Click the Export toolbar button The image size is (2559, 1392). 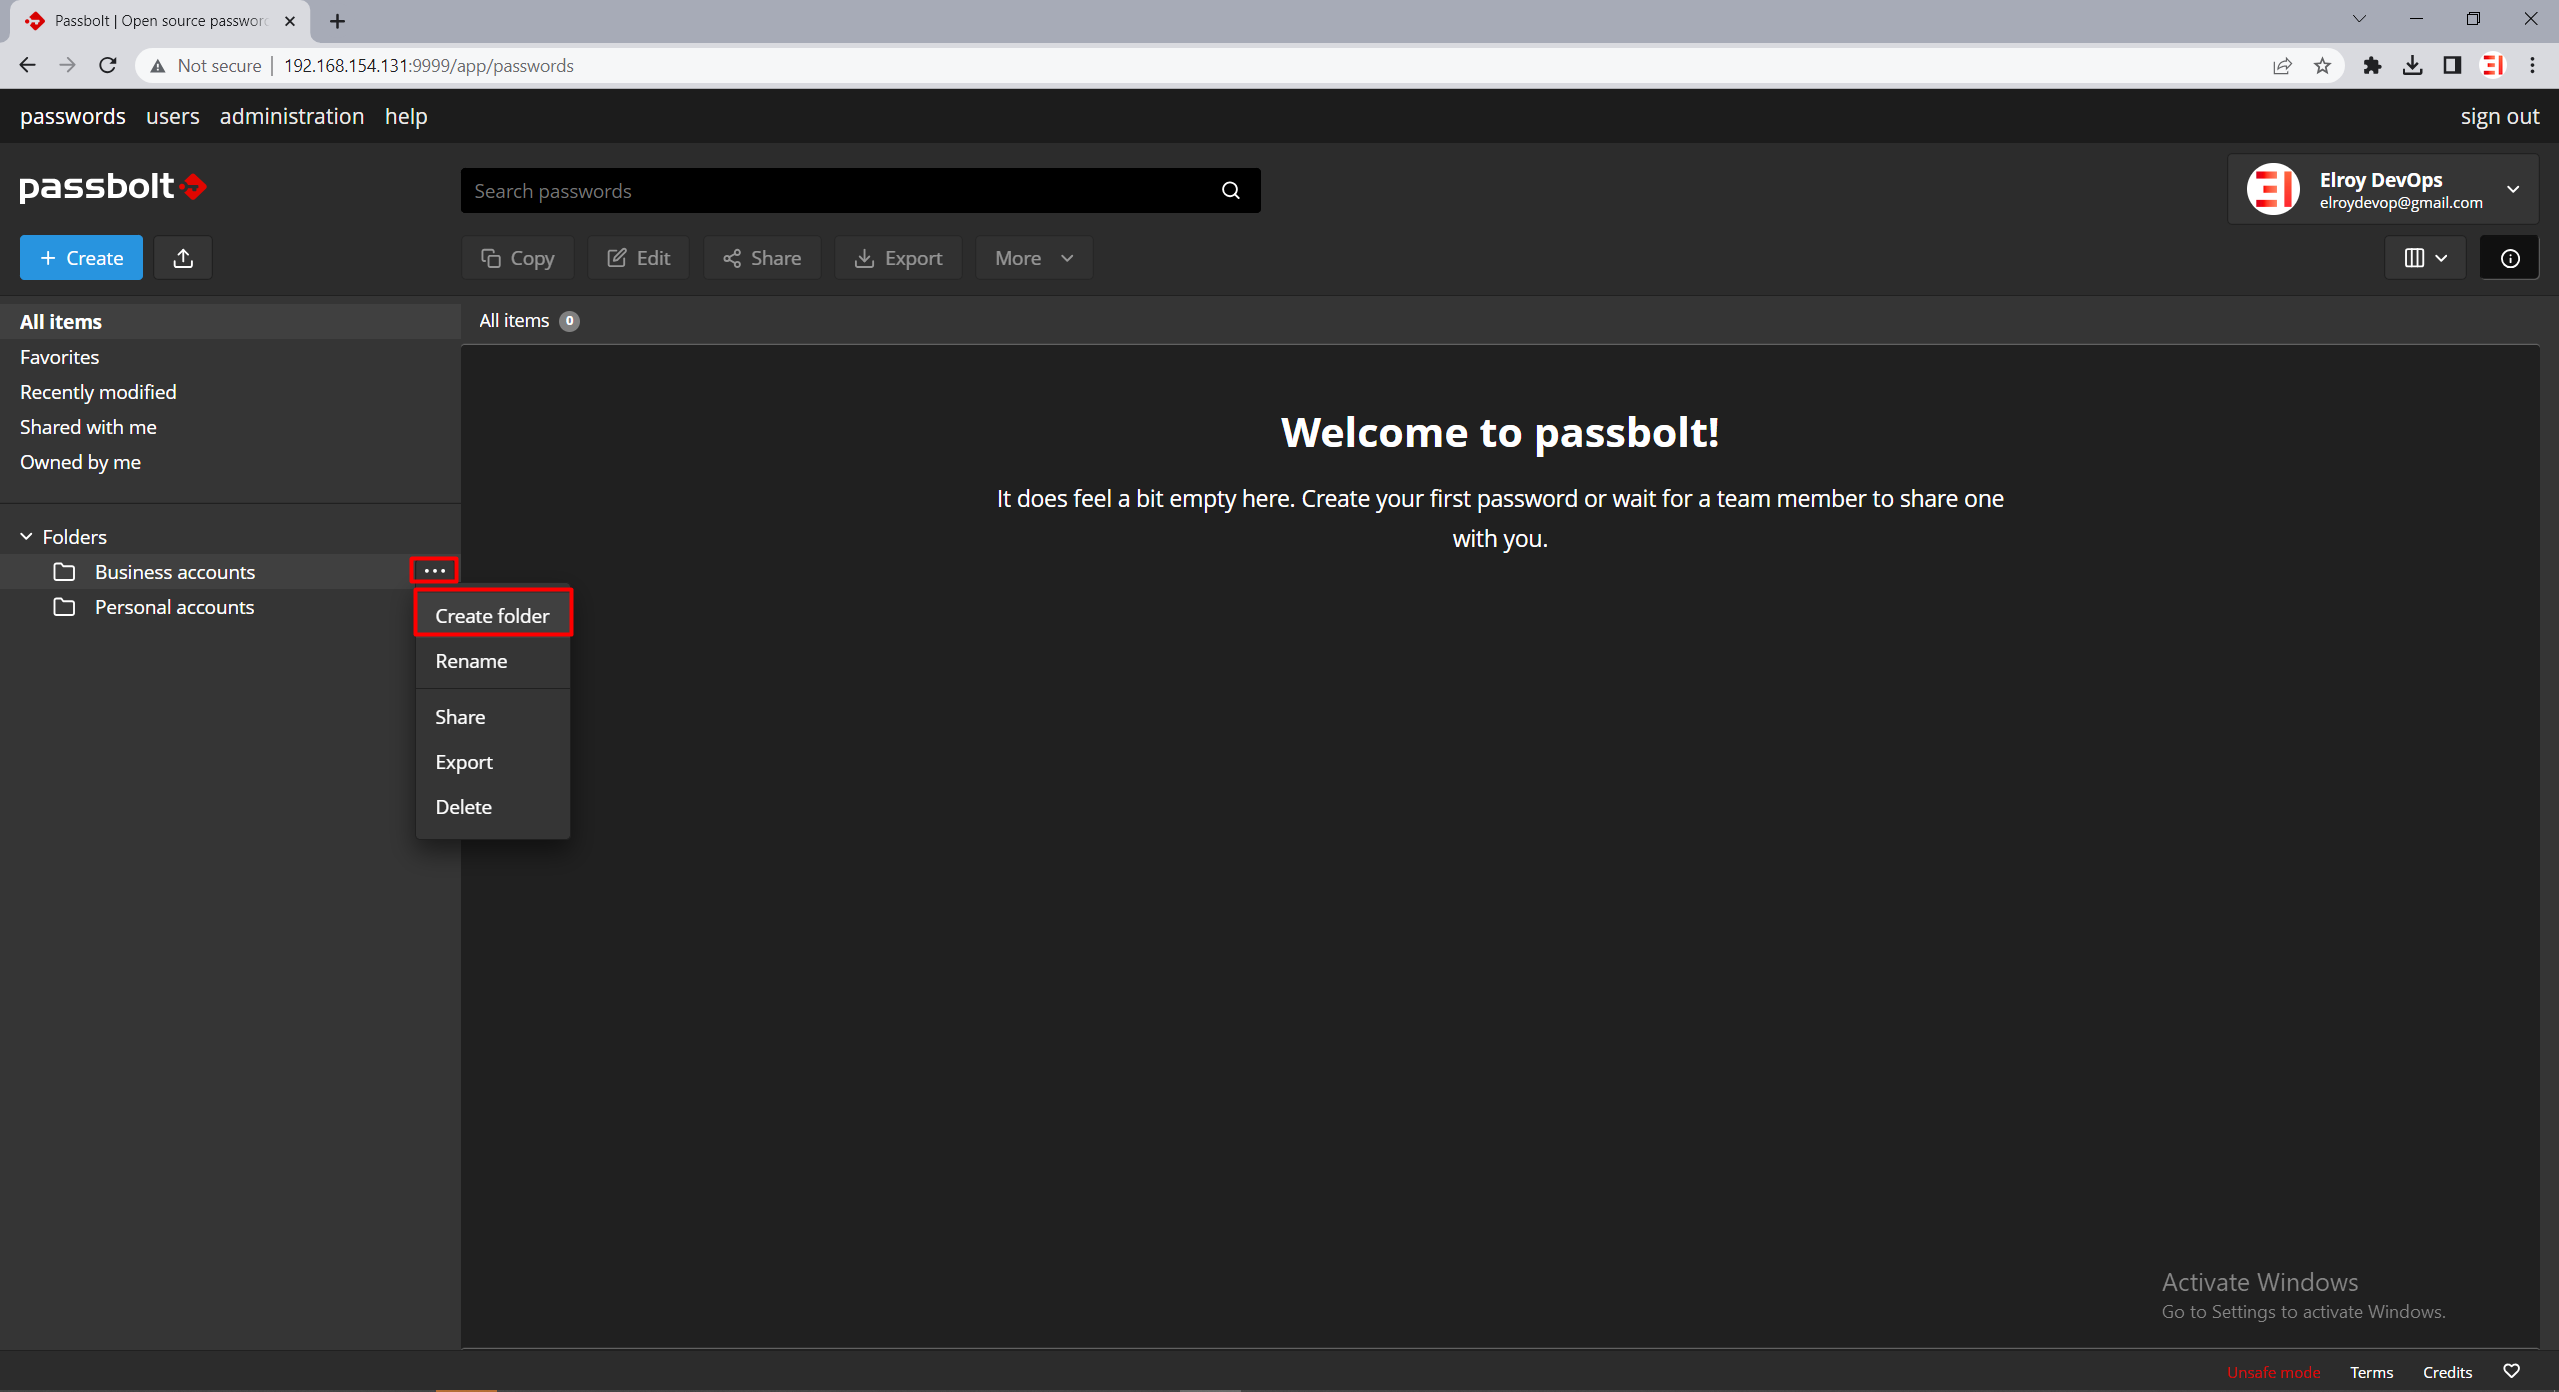point(898,258)
